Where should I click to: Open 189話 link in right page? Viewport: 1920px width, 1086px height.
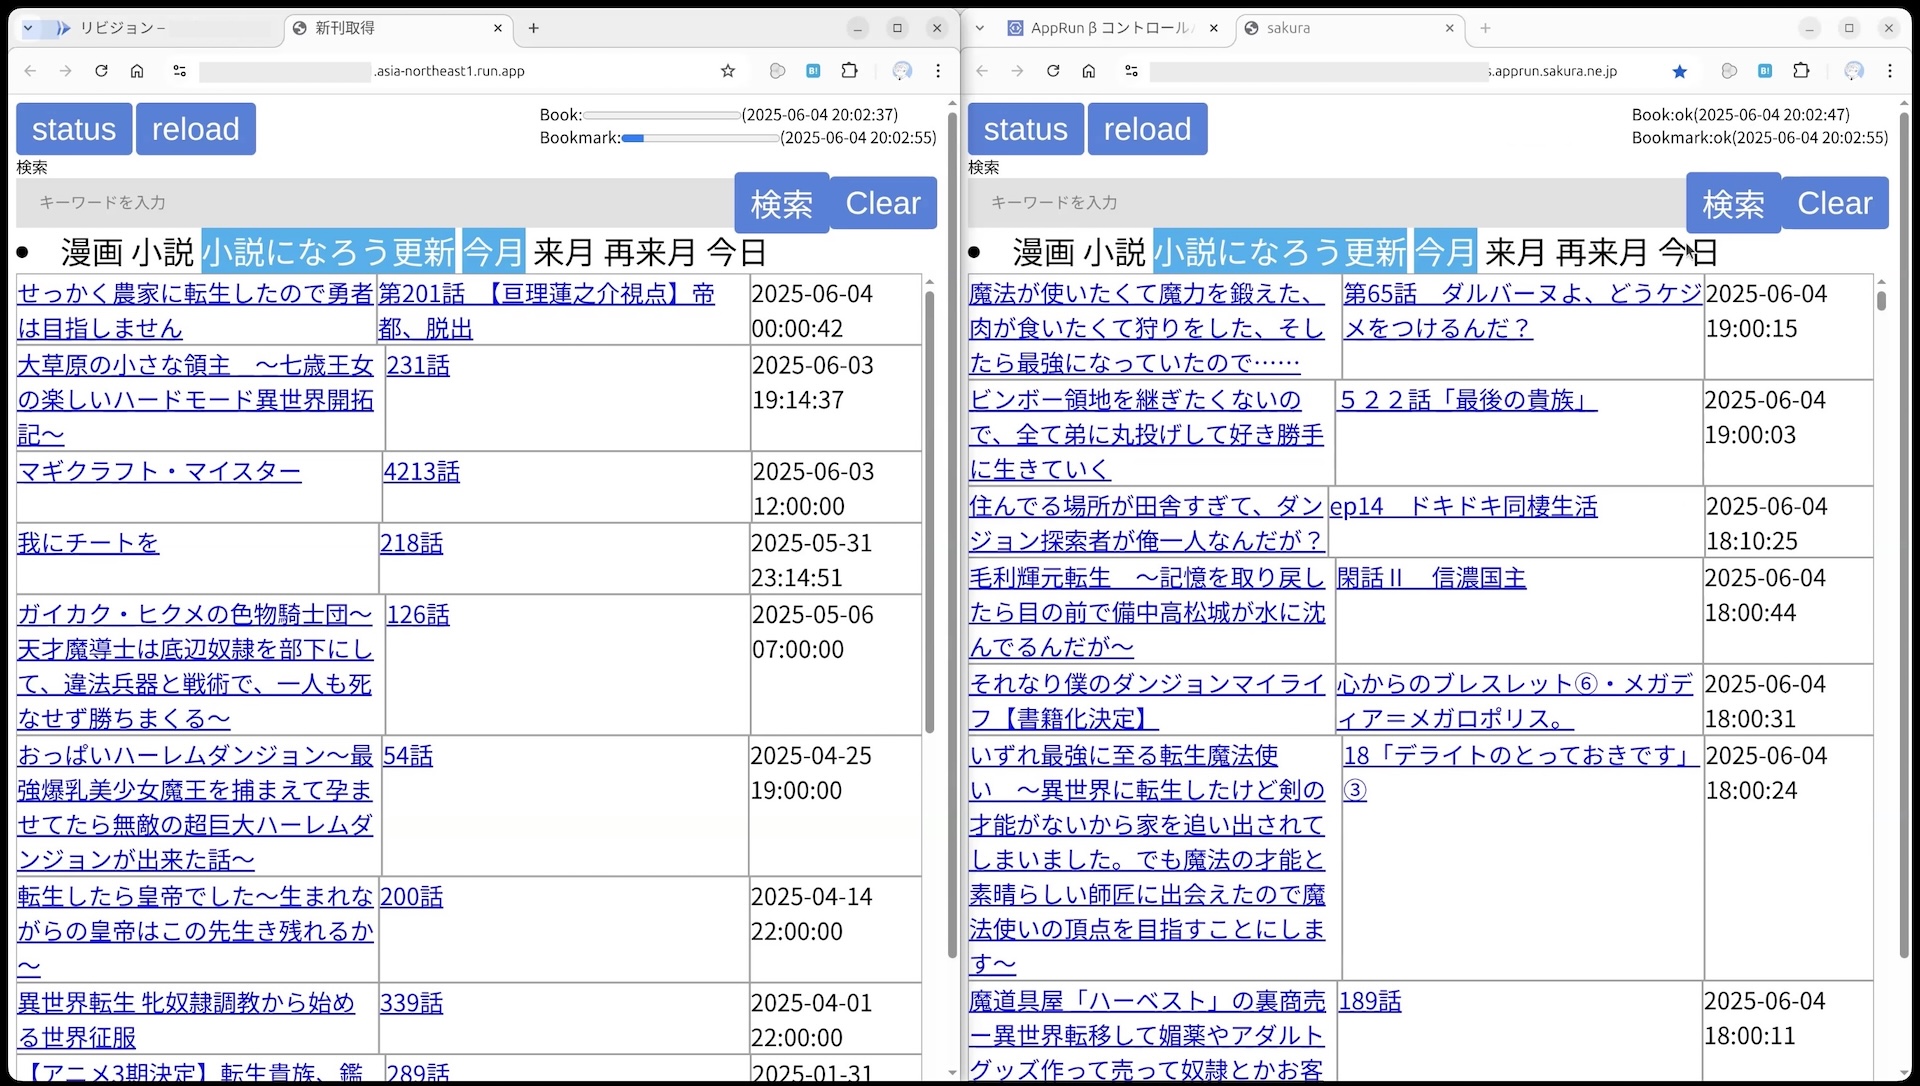pos(1370,1001)
